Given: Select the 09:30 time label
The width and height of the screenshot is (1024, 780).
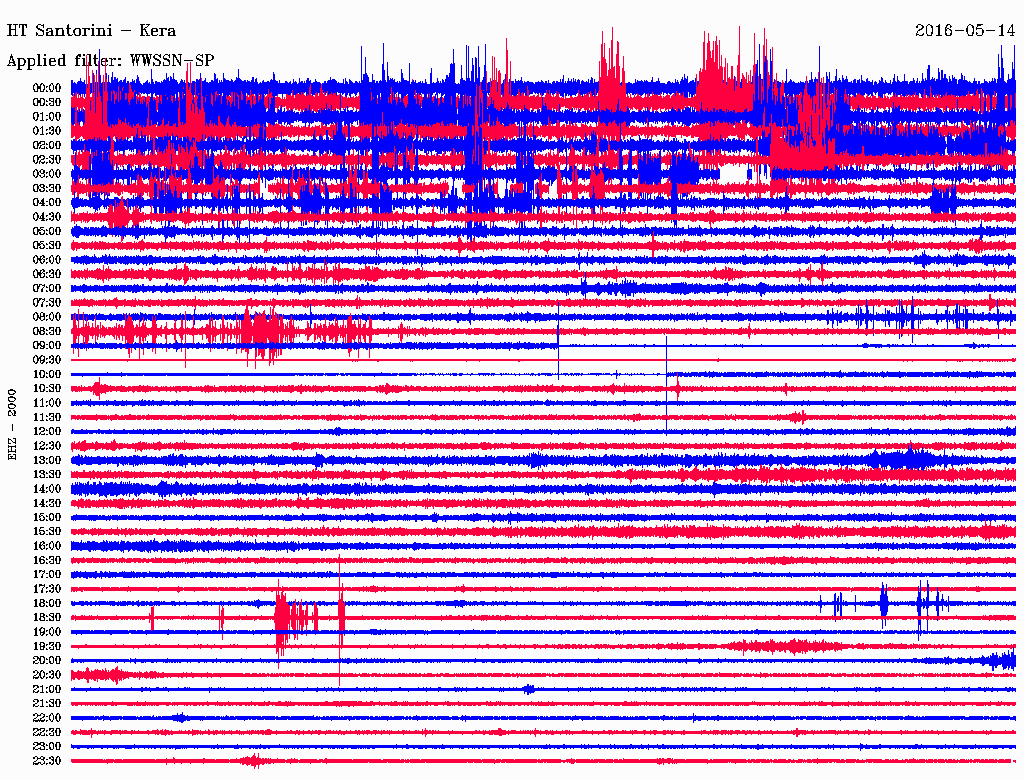Looking at the screenshot, I should 47,360.
